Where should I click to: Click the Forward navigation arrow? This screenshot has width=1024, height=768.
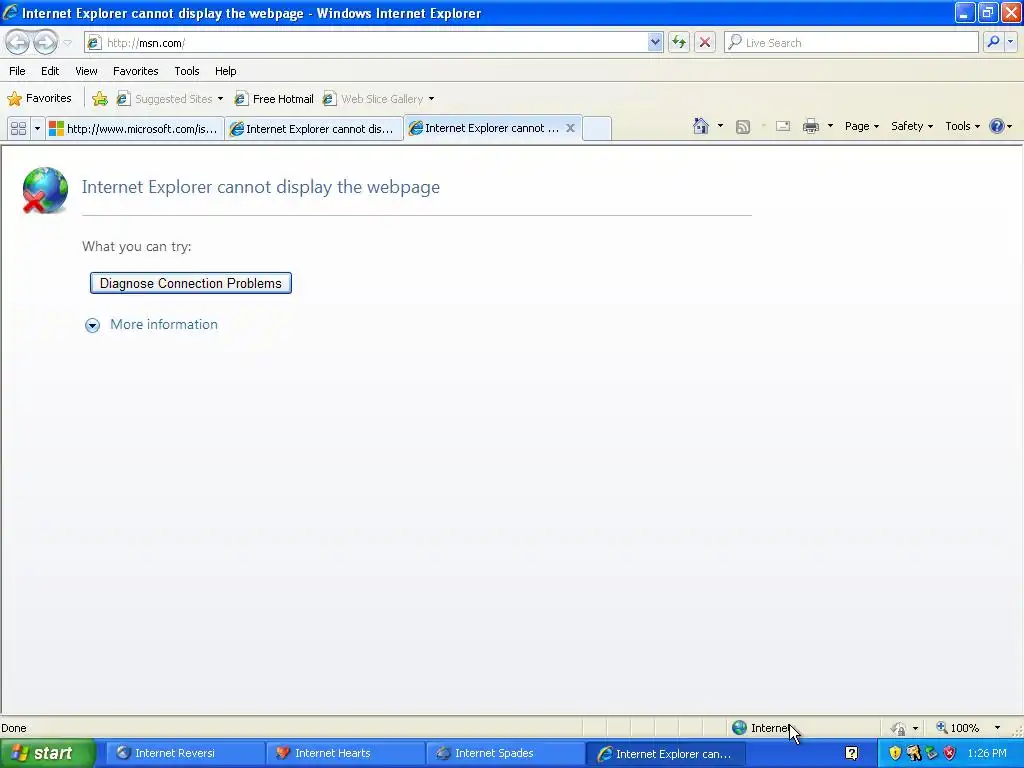45,42
